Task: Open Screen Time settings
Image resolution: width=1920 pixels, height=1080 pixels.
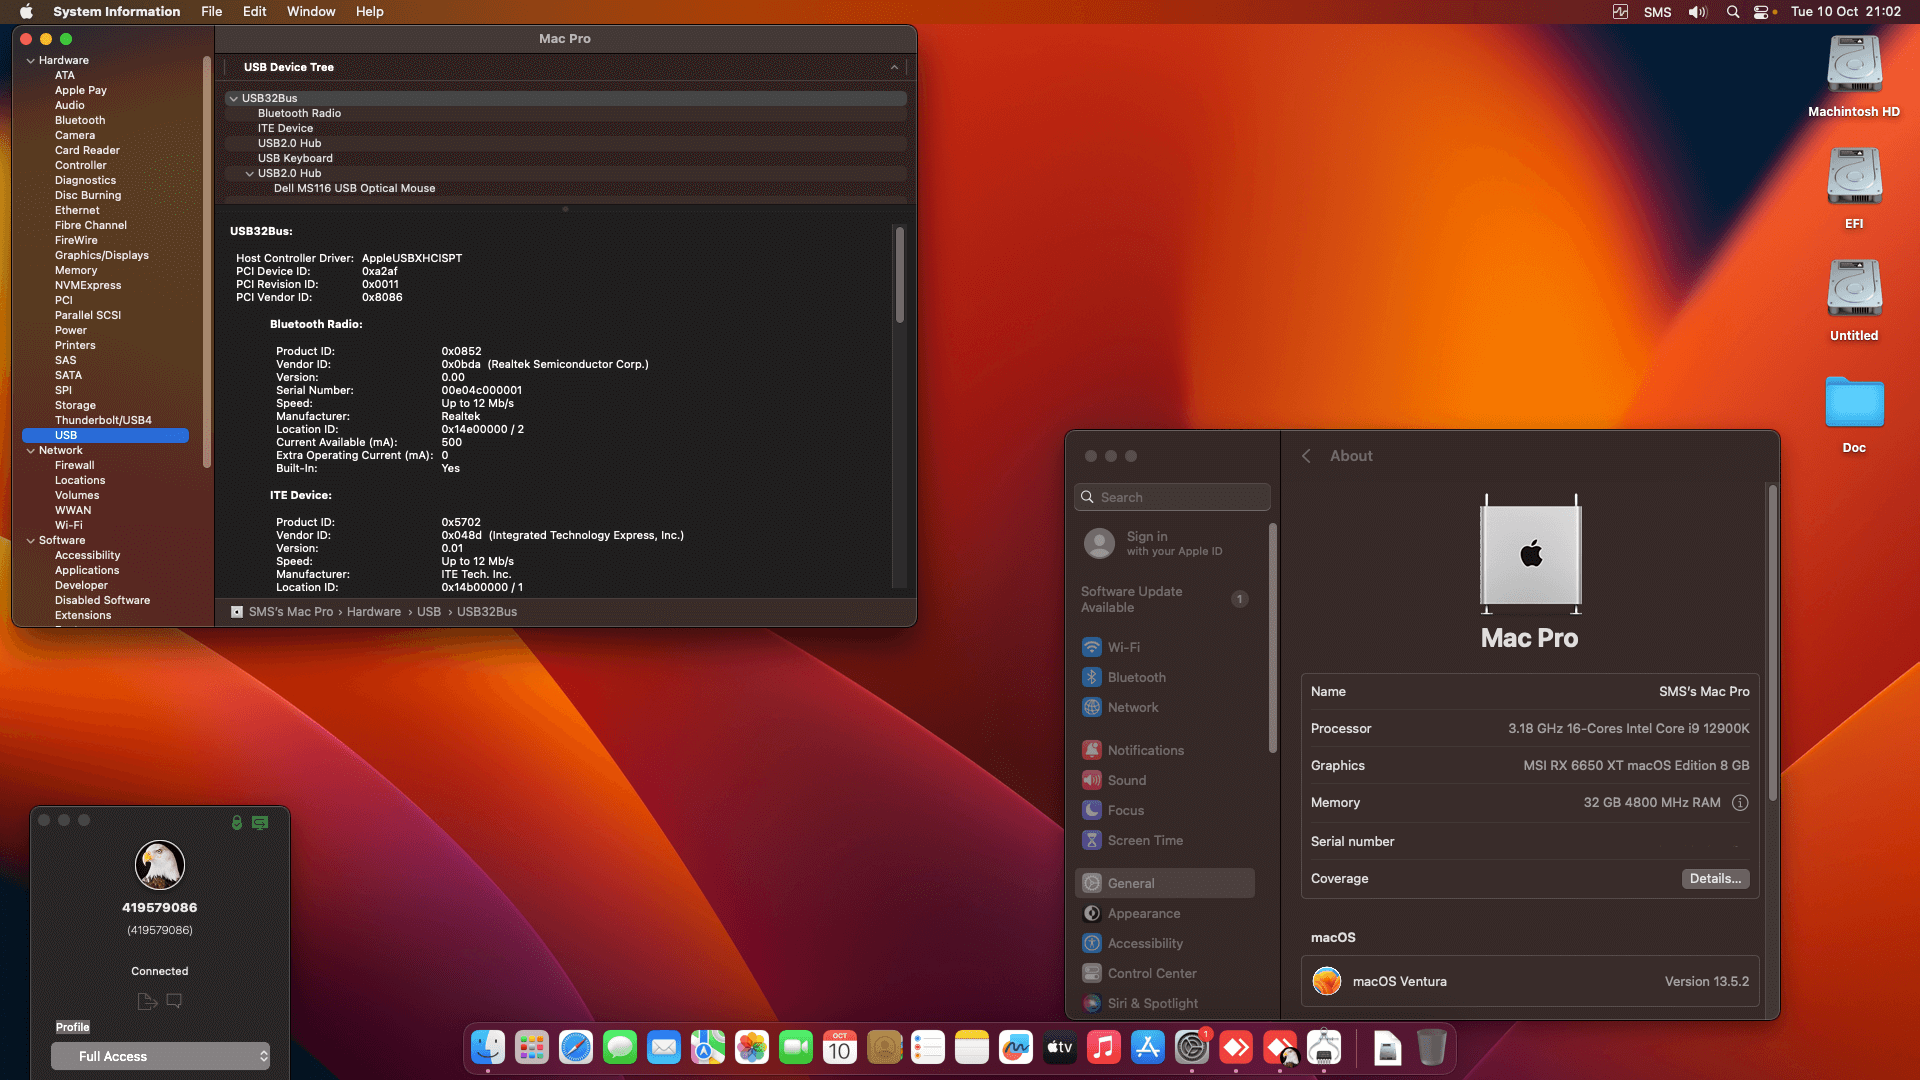Action: pos(1144,840)
